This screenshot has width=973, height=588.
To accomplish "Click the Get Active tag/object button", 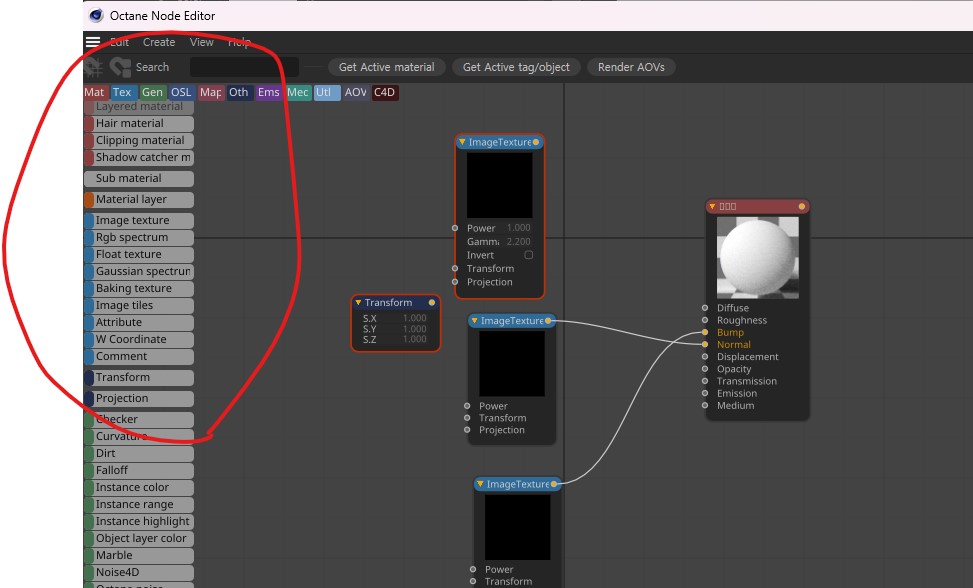I will tap(516, 67).
